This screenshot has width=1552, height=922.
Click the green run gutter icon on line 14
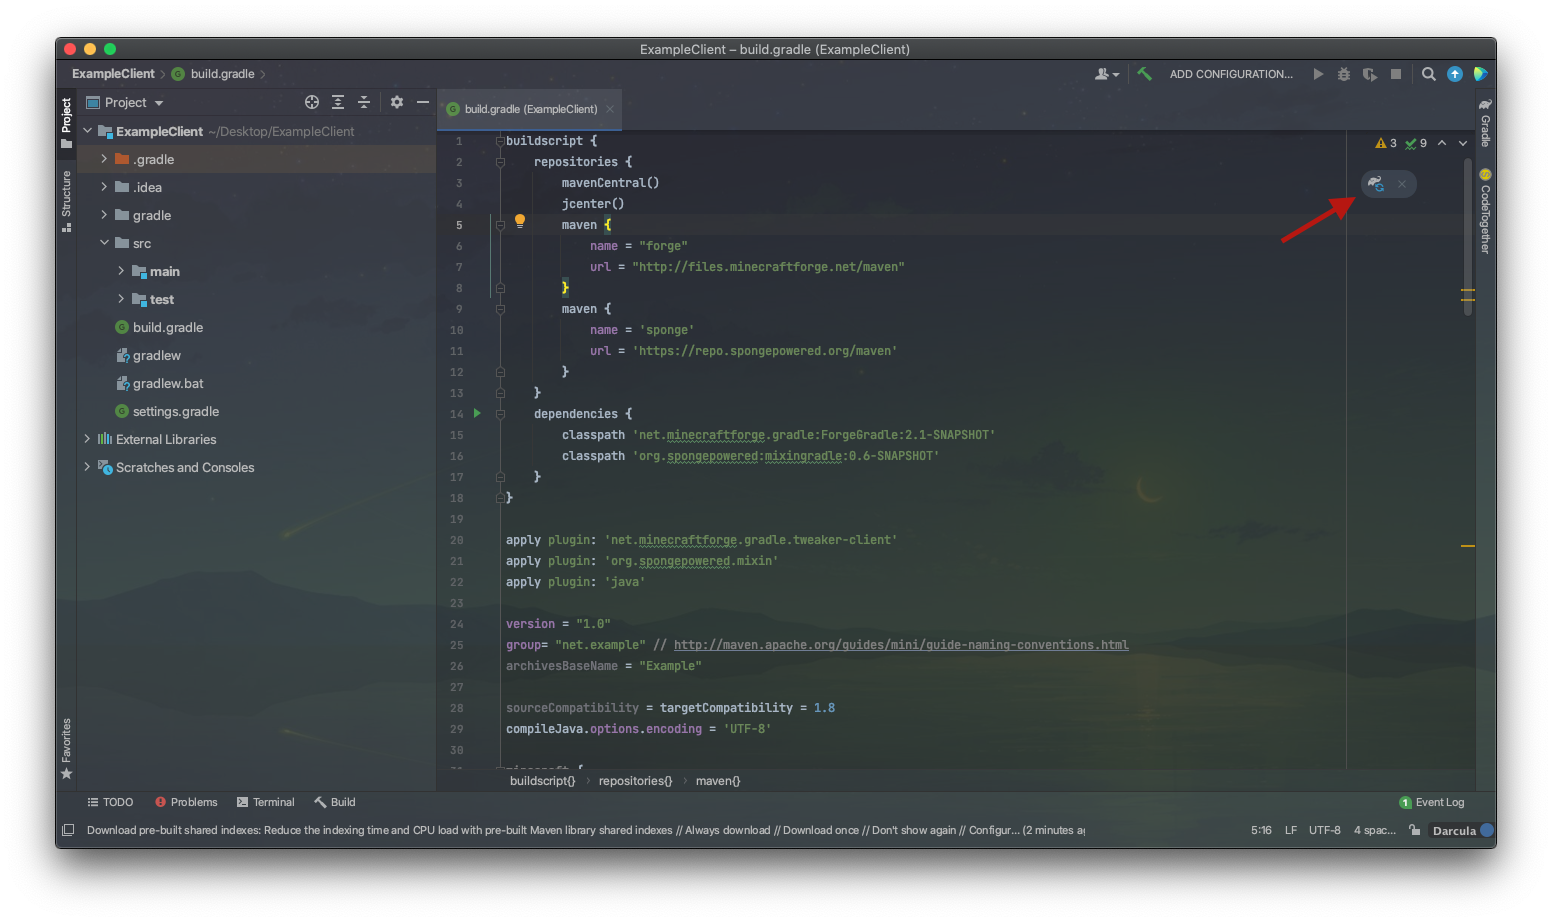point(477,413)
